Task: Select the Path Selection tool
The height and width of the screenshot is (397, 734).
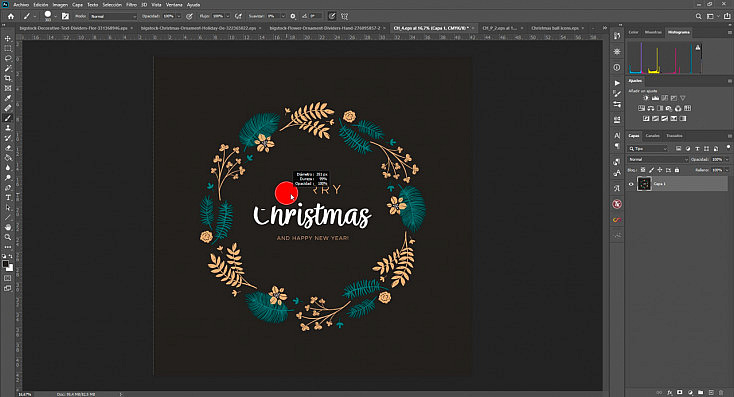Action: [x=8, y=207]
